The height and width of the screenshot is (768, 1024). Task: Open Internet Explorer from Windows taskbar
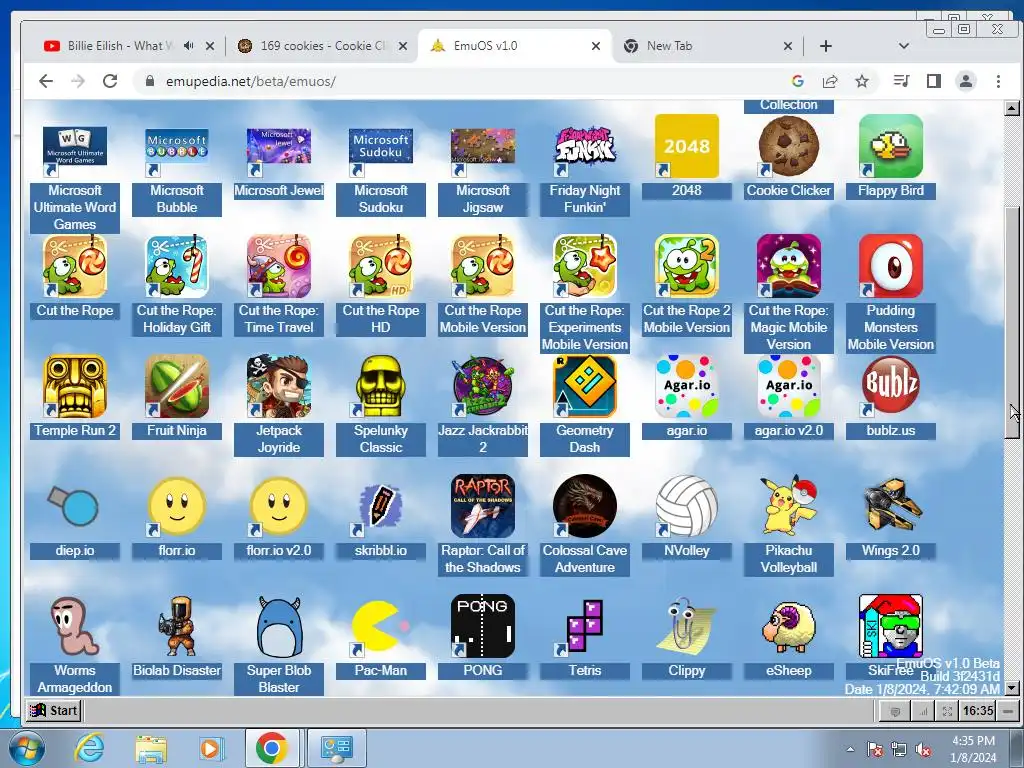coord(89,748)
